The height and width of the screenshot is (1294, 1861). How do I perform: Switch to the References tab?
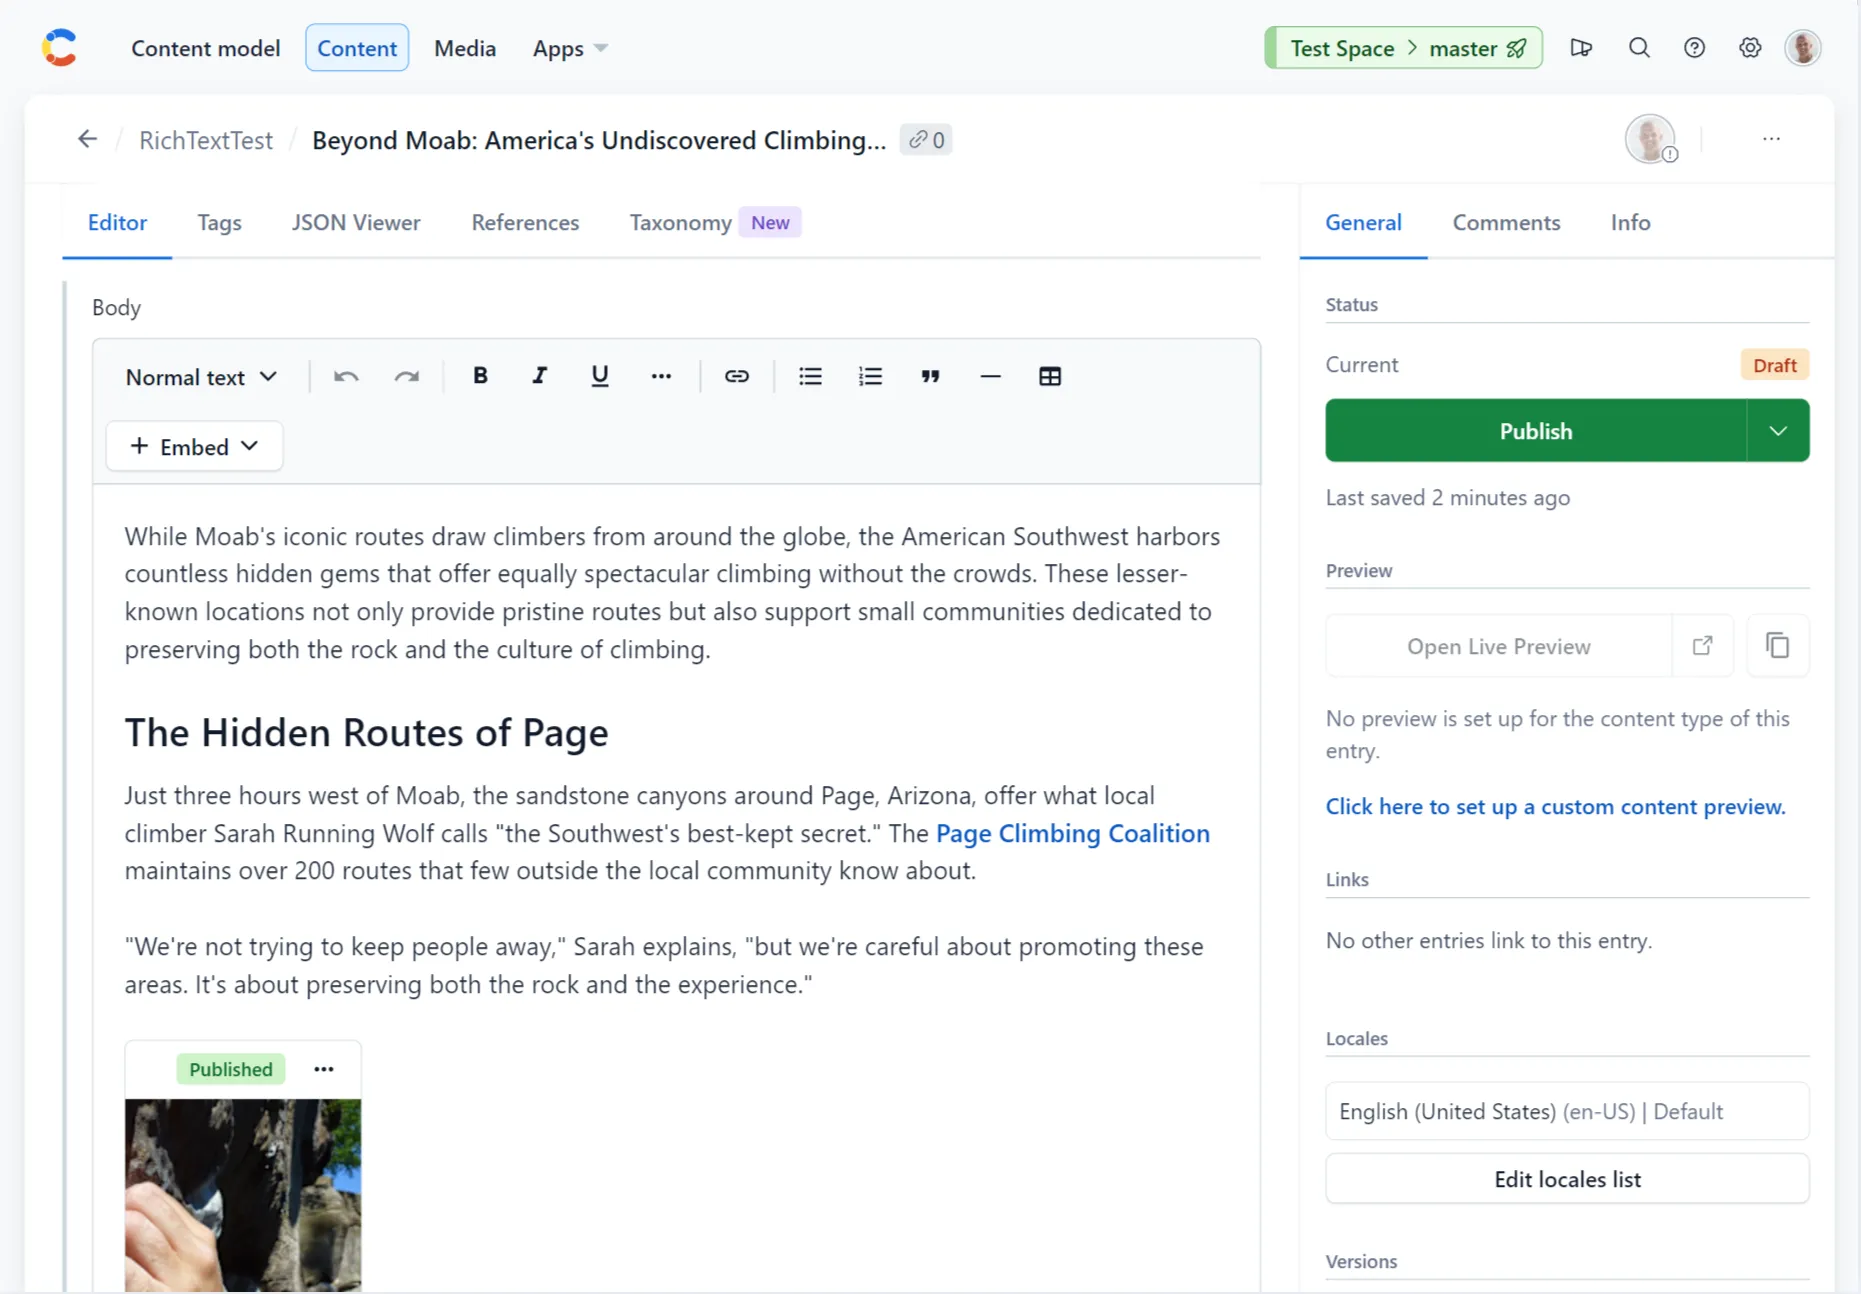[525, 222]
